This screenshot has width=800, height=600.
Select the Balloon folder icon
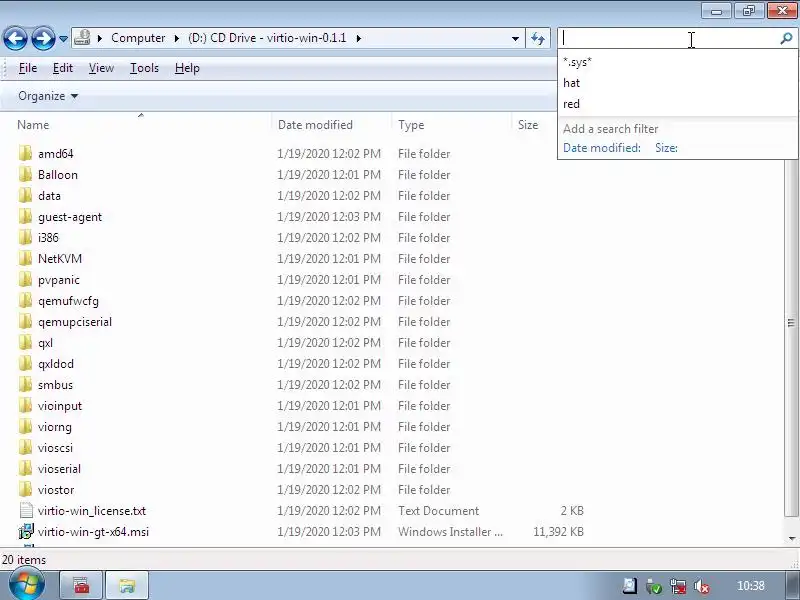25,174
